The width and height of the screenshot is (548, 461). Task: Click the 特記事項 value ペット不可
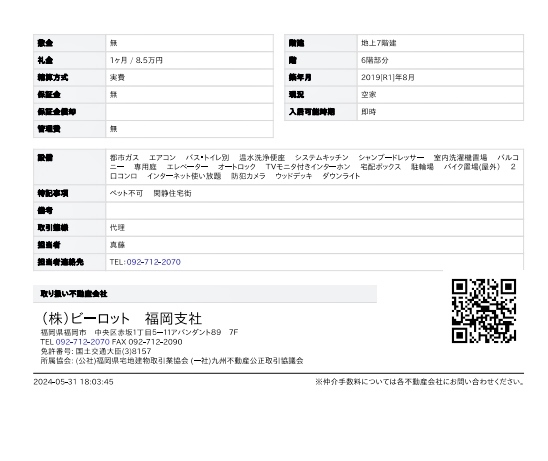(126, 193)
